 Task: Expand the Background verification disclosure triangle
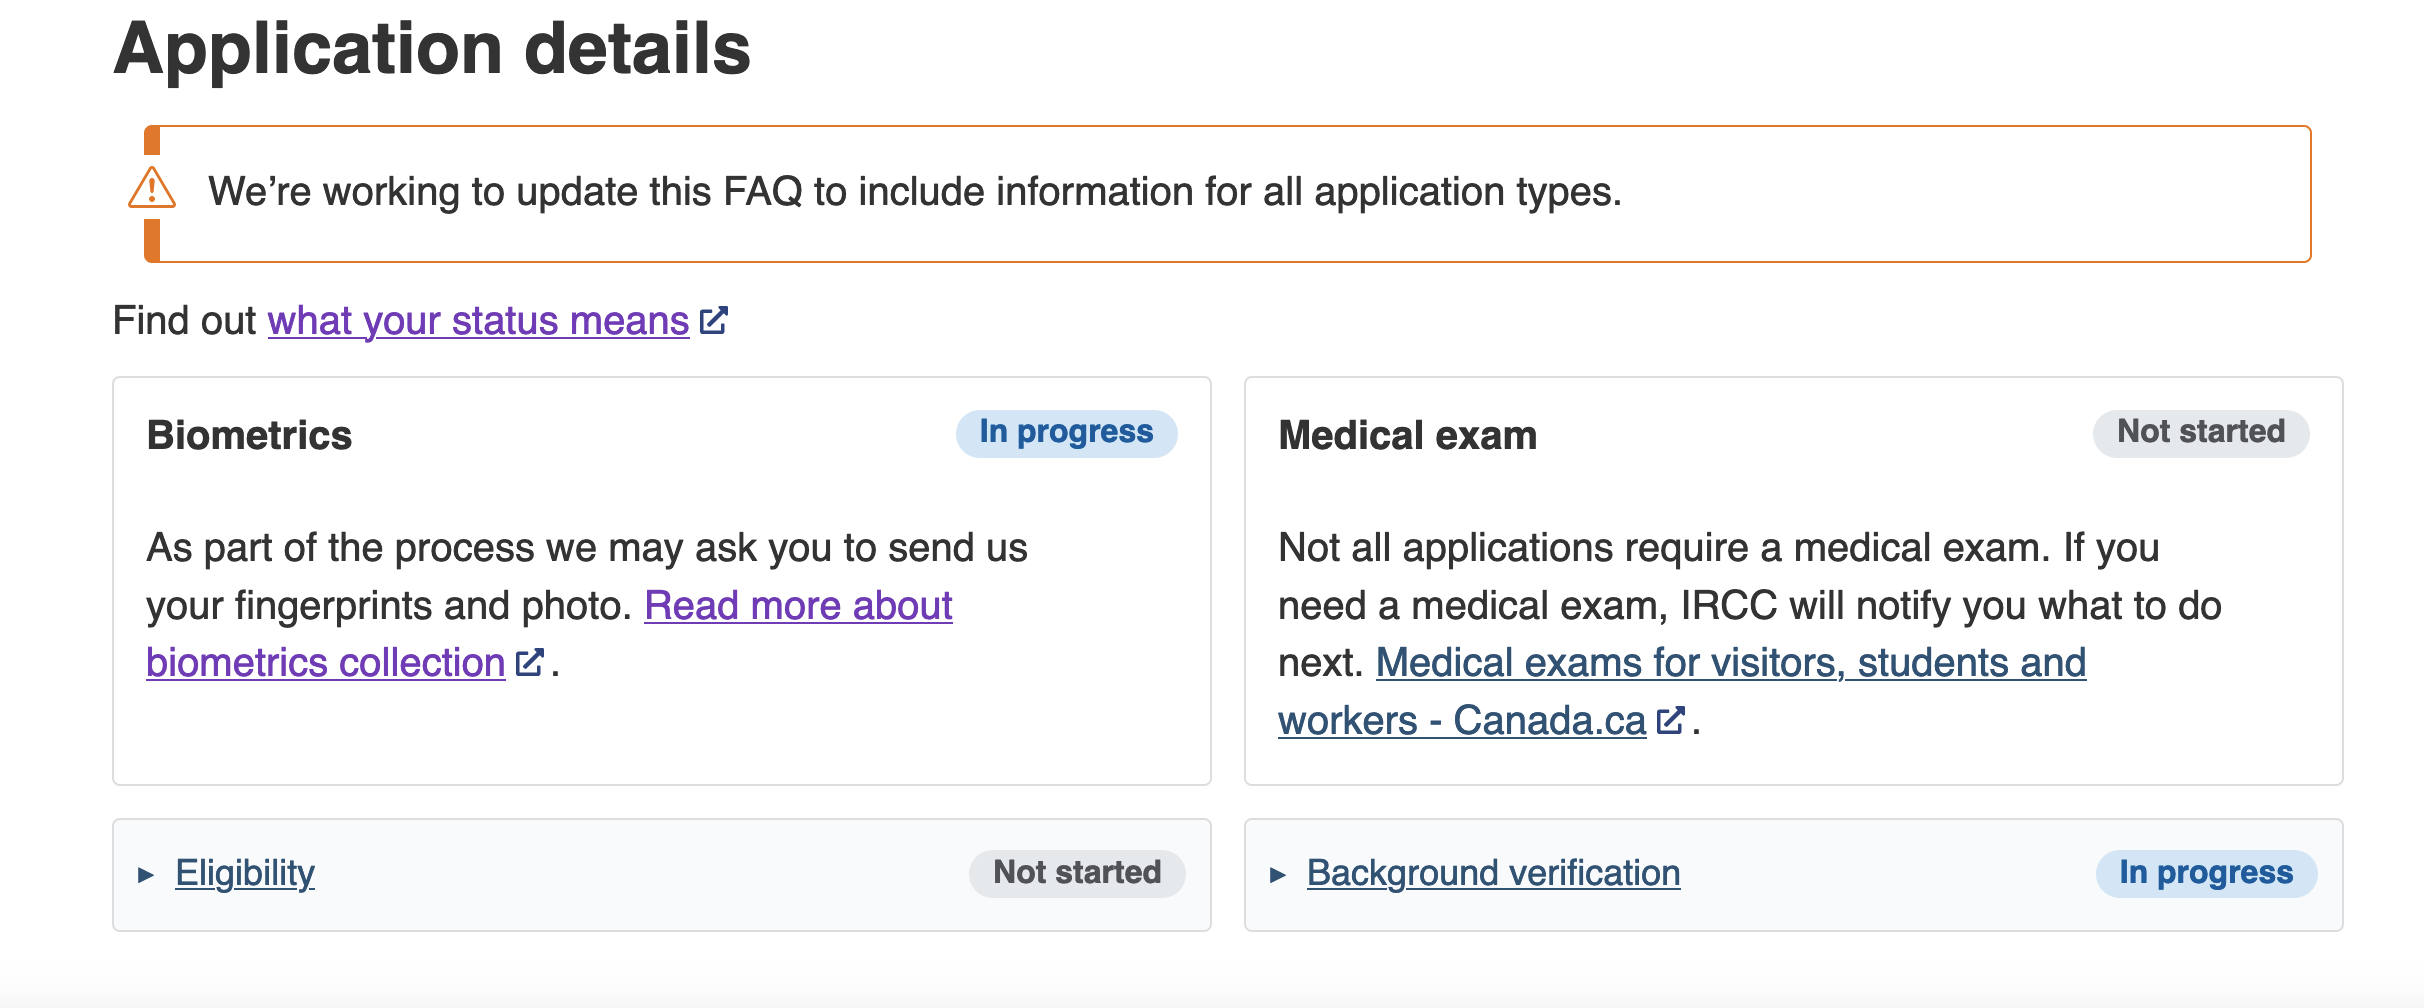coord(1278,875)
